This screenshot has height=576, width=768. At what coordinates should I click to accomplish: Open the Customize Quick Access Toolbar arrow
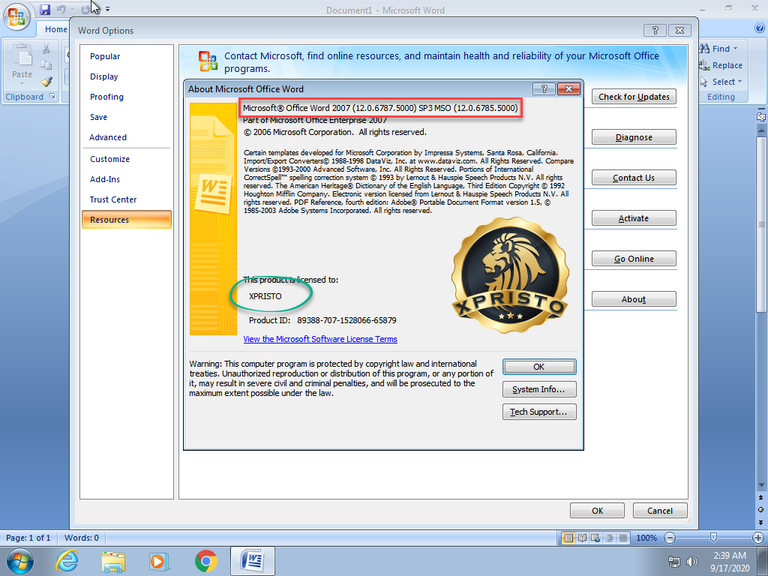click(x=107, y=9)
